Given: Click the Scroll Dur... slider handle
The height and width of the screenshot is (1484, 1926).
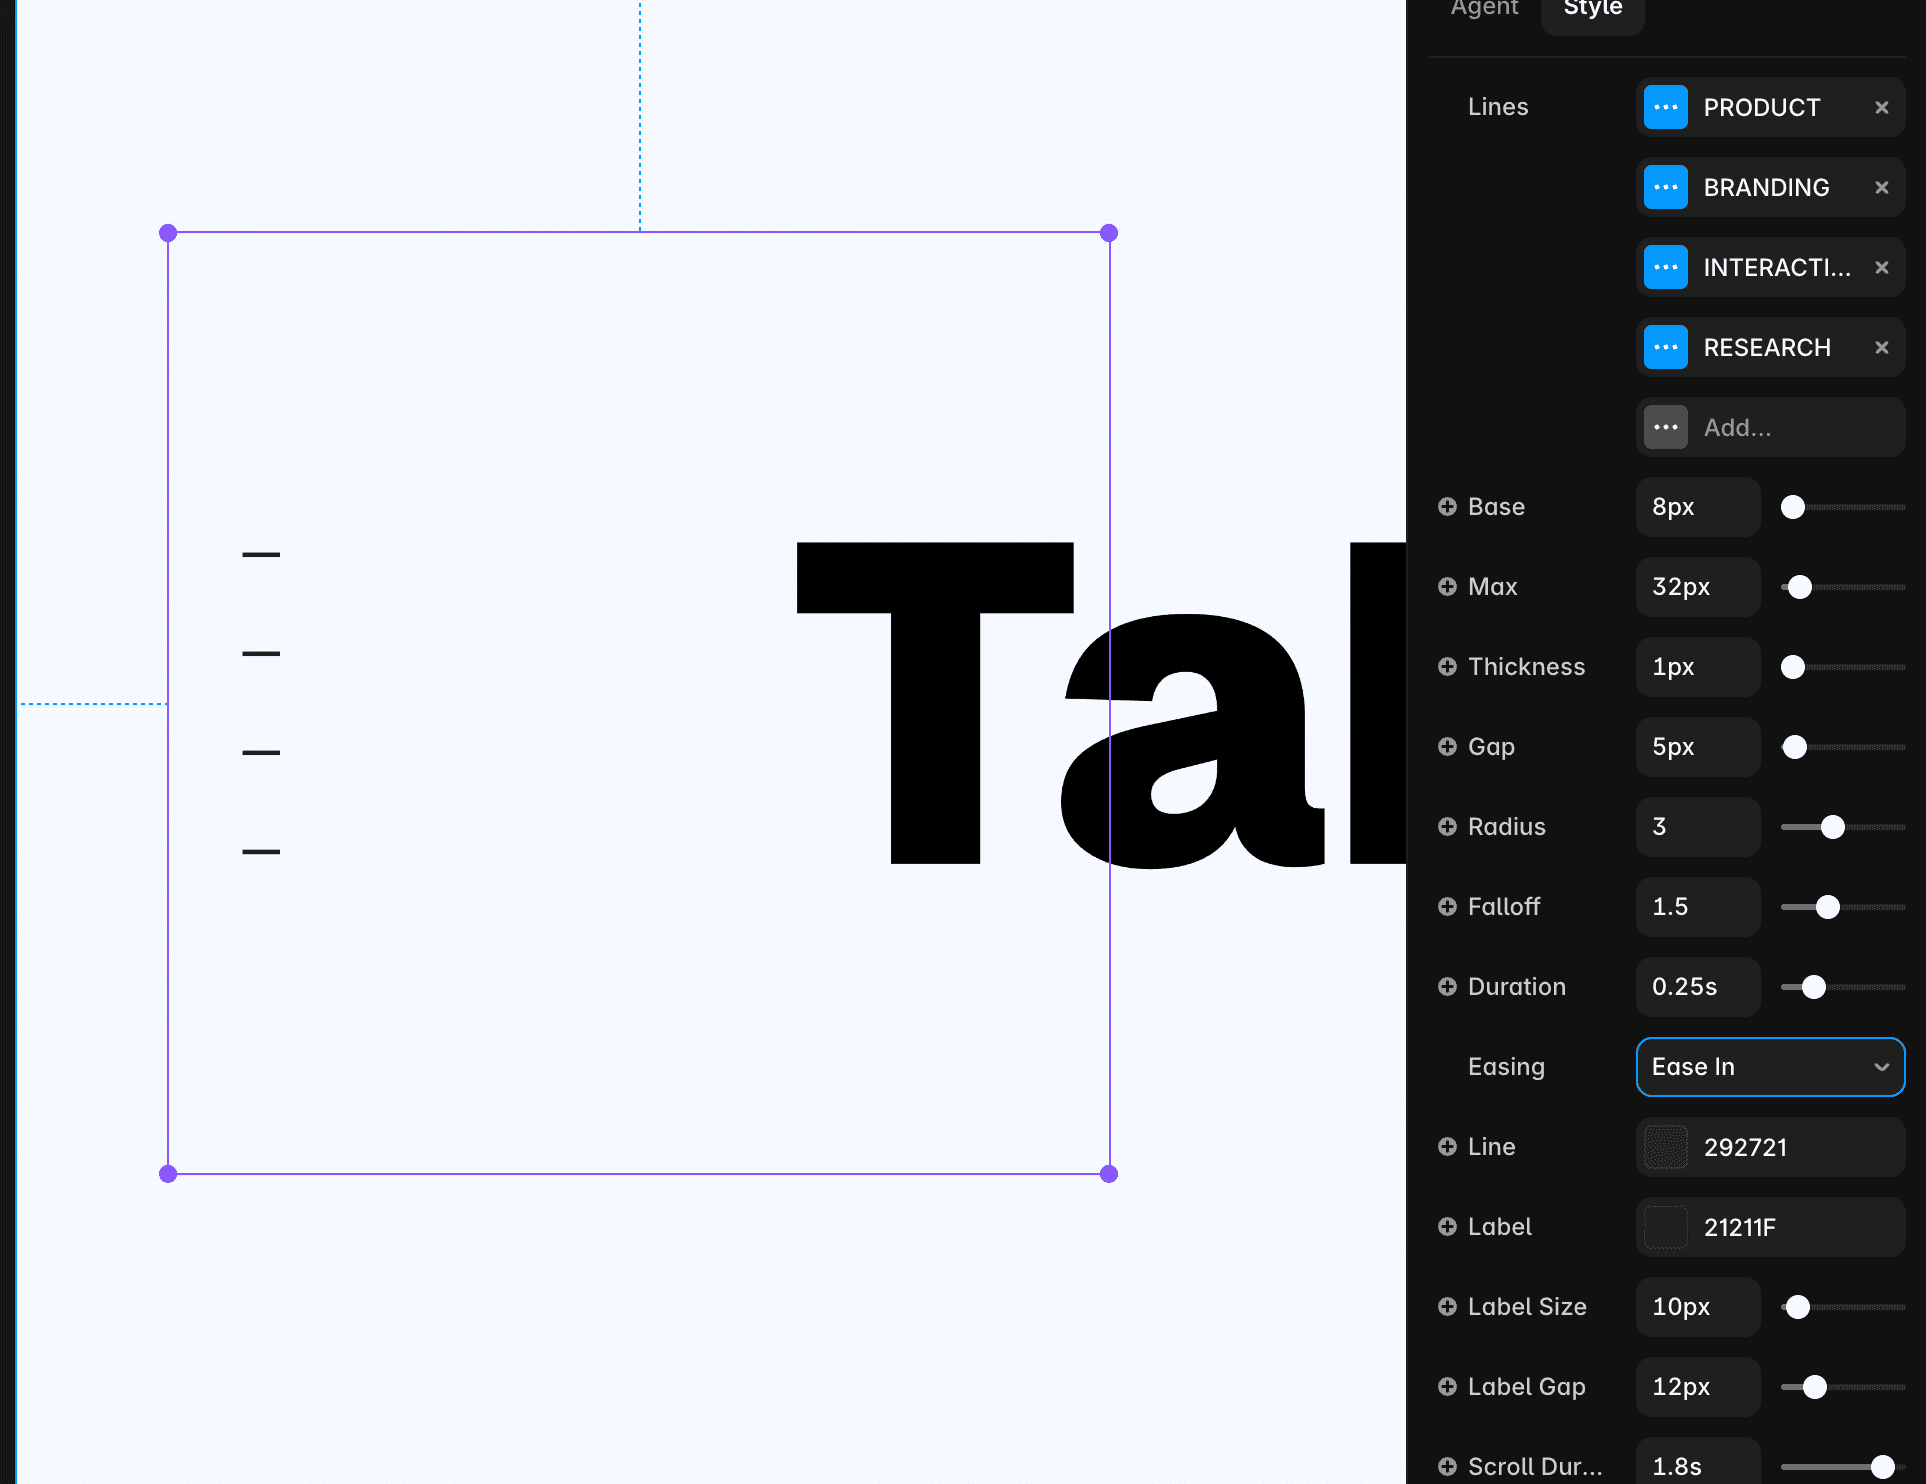Looking at the screenshot, I should (1882, 1467).
